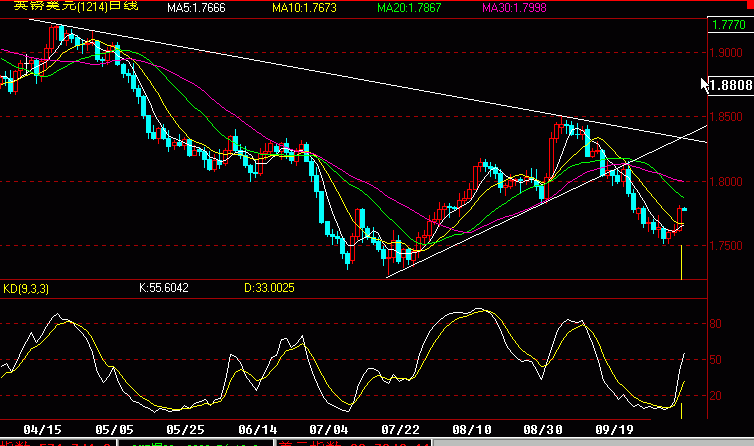Click the latest candlestick at chart's right end

684,209
